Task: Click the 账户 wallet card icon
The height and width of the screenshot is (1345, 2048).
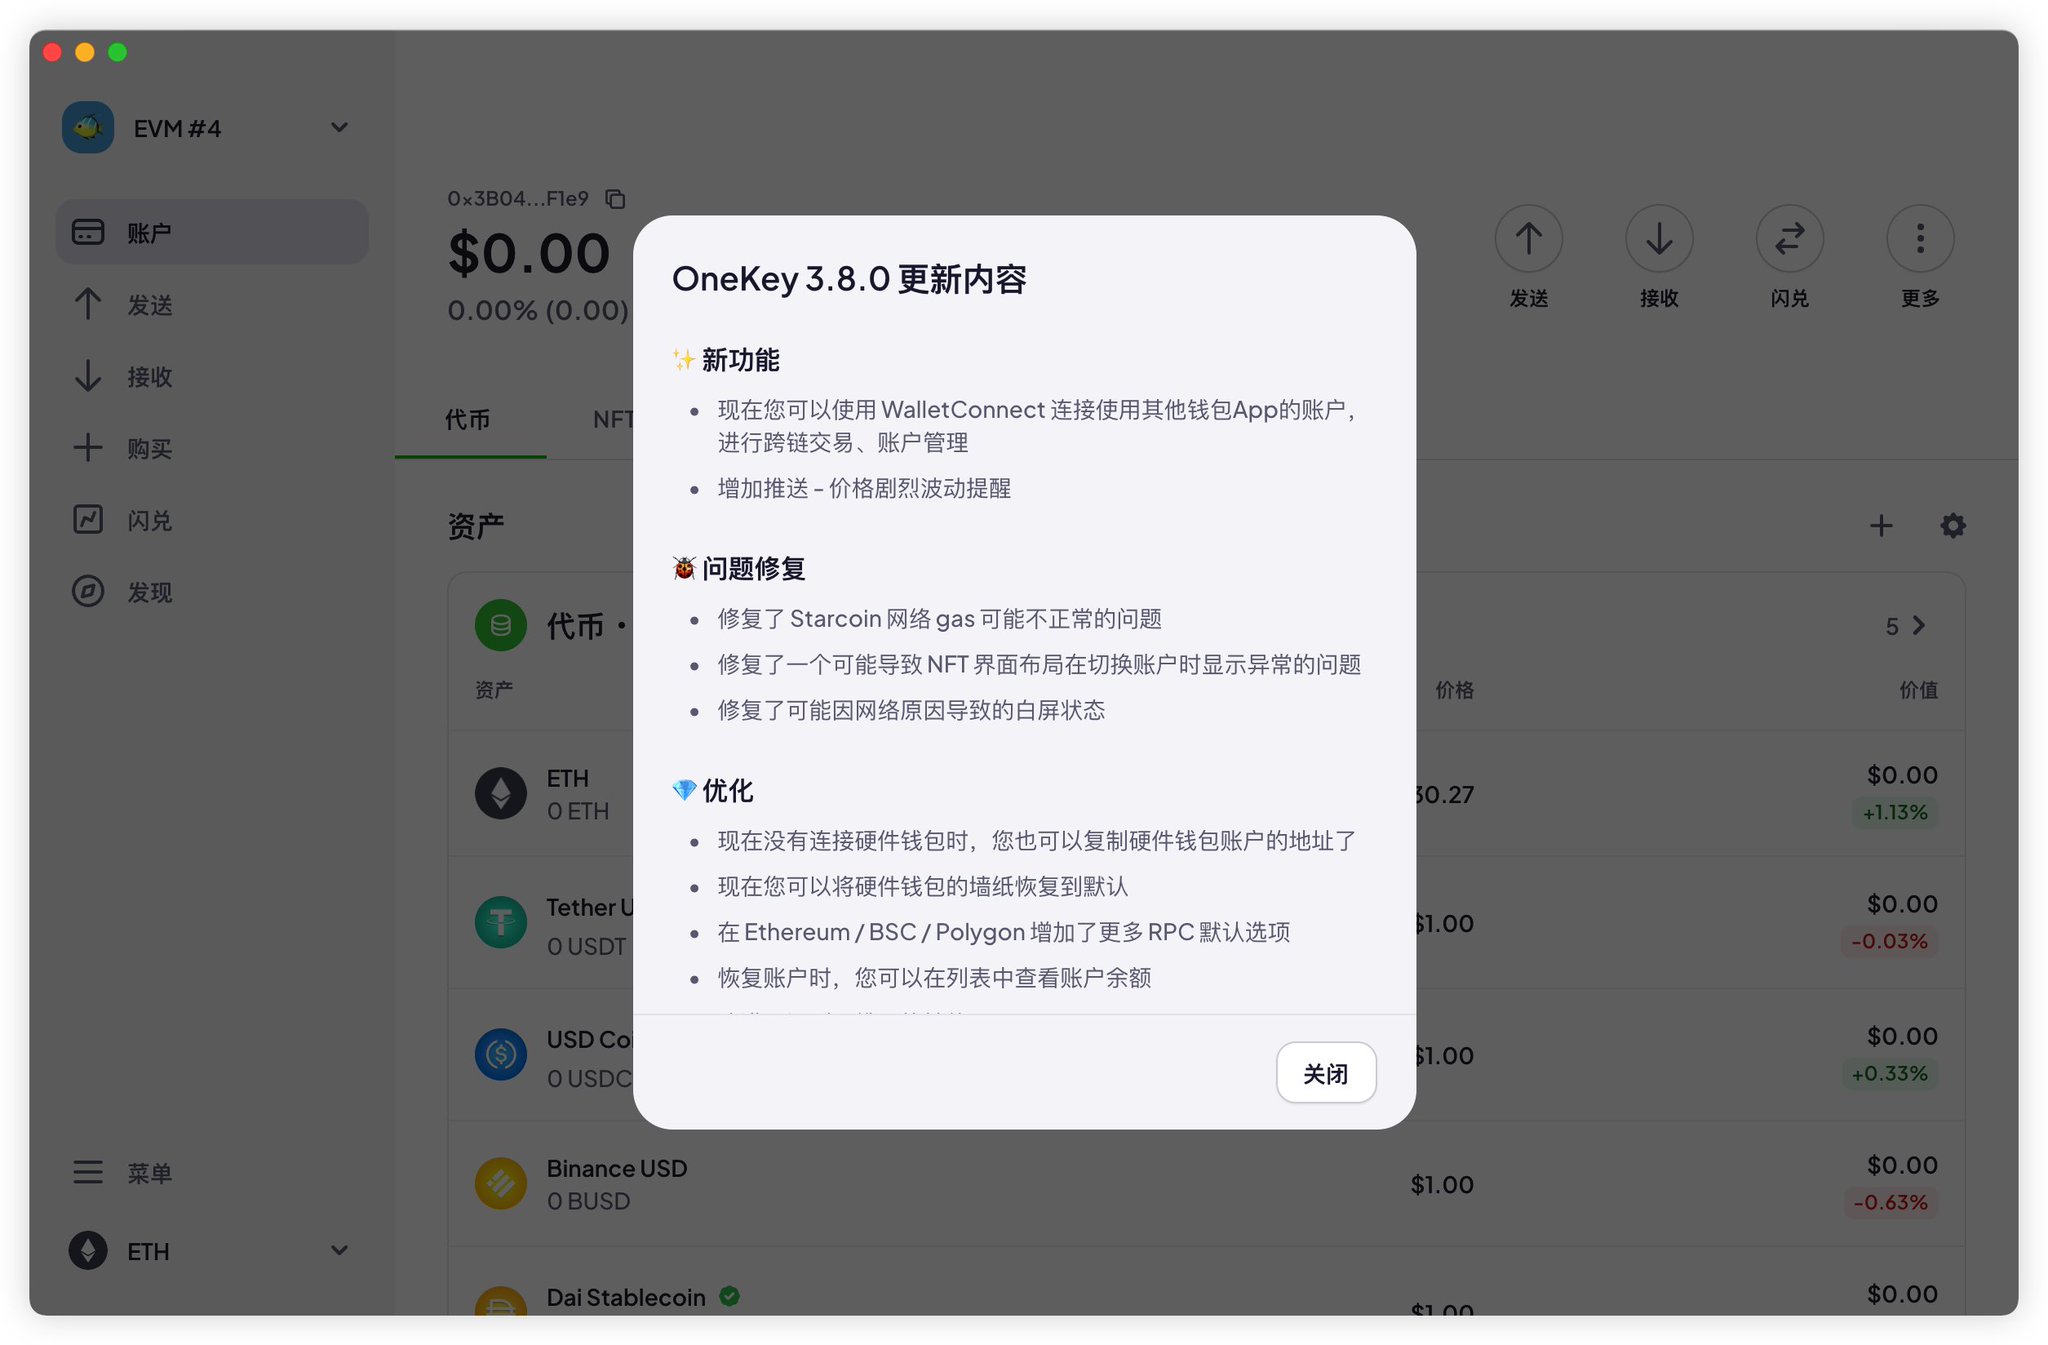Action: 88,232
